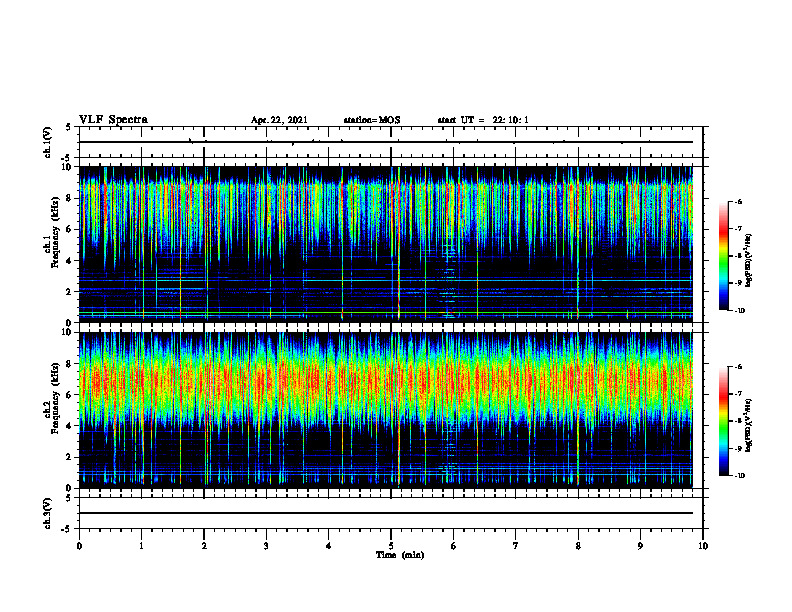Click time axis tick label "8"
Screen dimensions: 792x612
click(x=578, y=546)
